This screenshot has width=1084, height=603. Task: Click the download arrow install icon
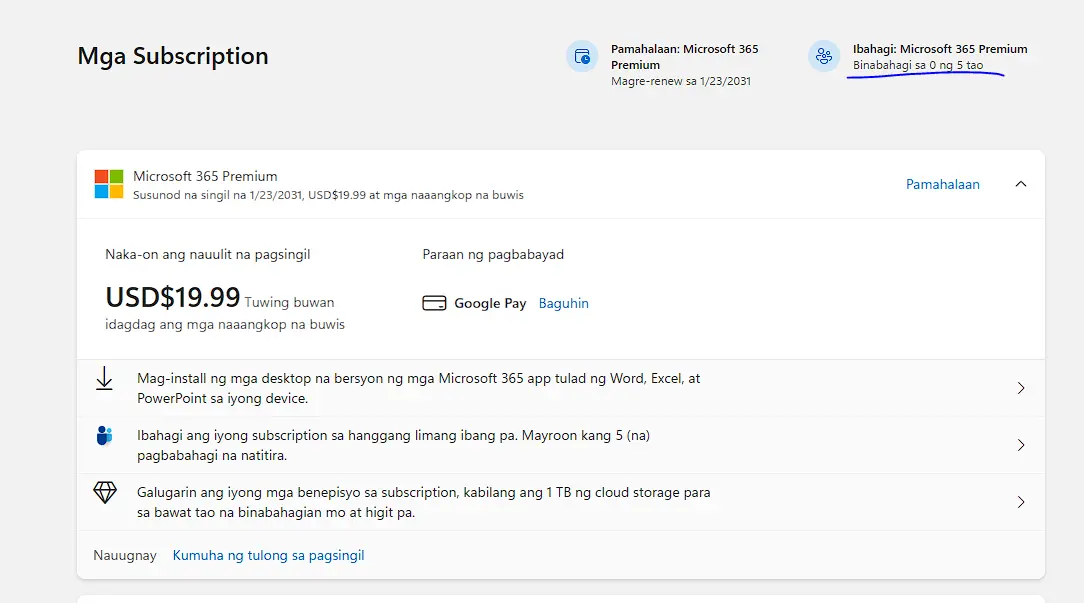tap(104, 378)
